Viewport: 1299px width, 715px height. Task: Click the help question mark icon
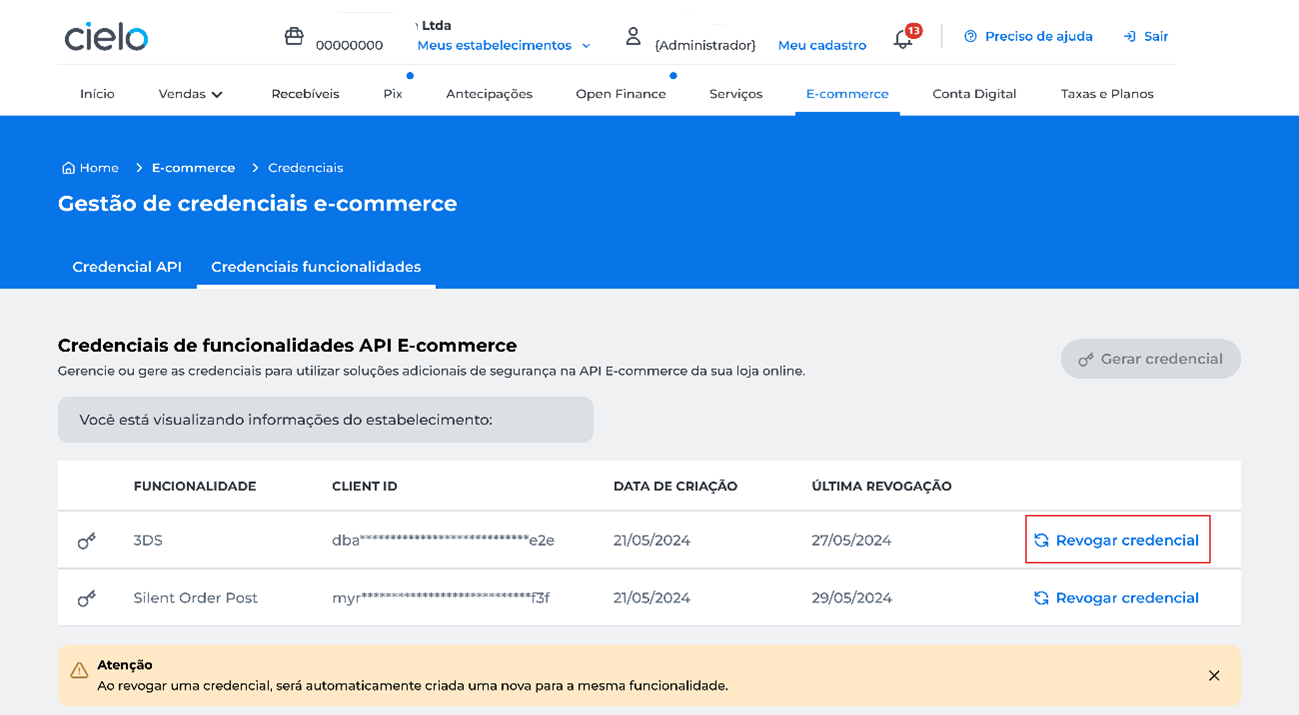click(970, 36)
